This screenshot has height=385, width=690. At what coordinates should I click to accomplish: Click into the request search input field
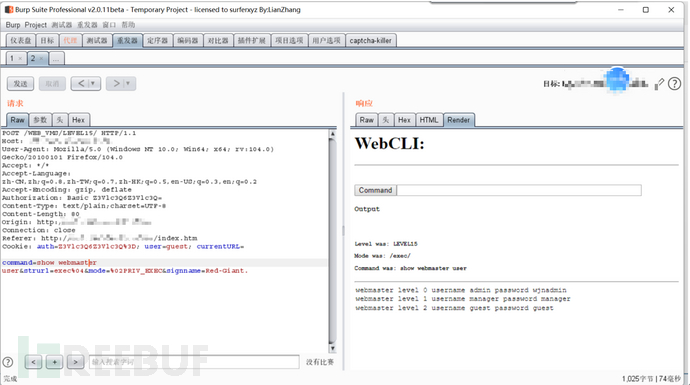coord(194,362)
